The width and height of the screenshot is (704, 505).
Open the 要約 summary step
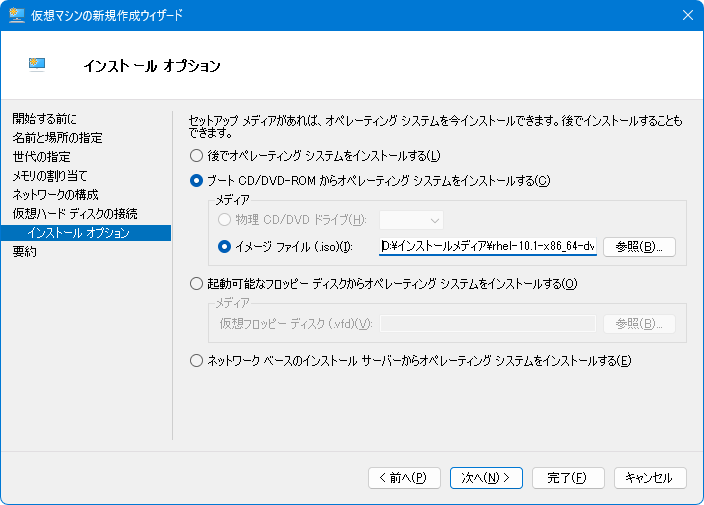point(25,252)
